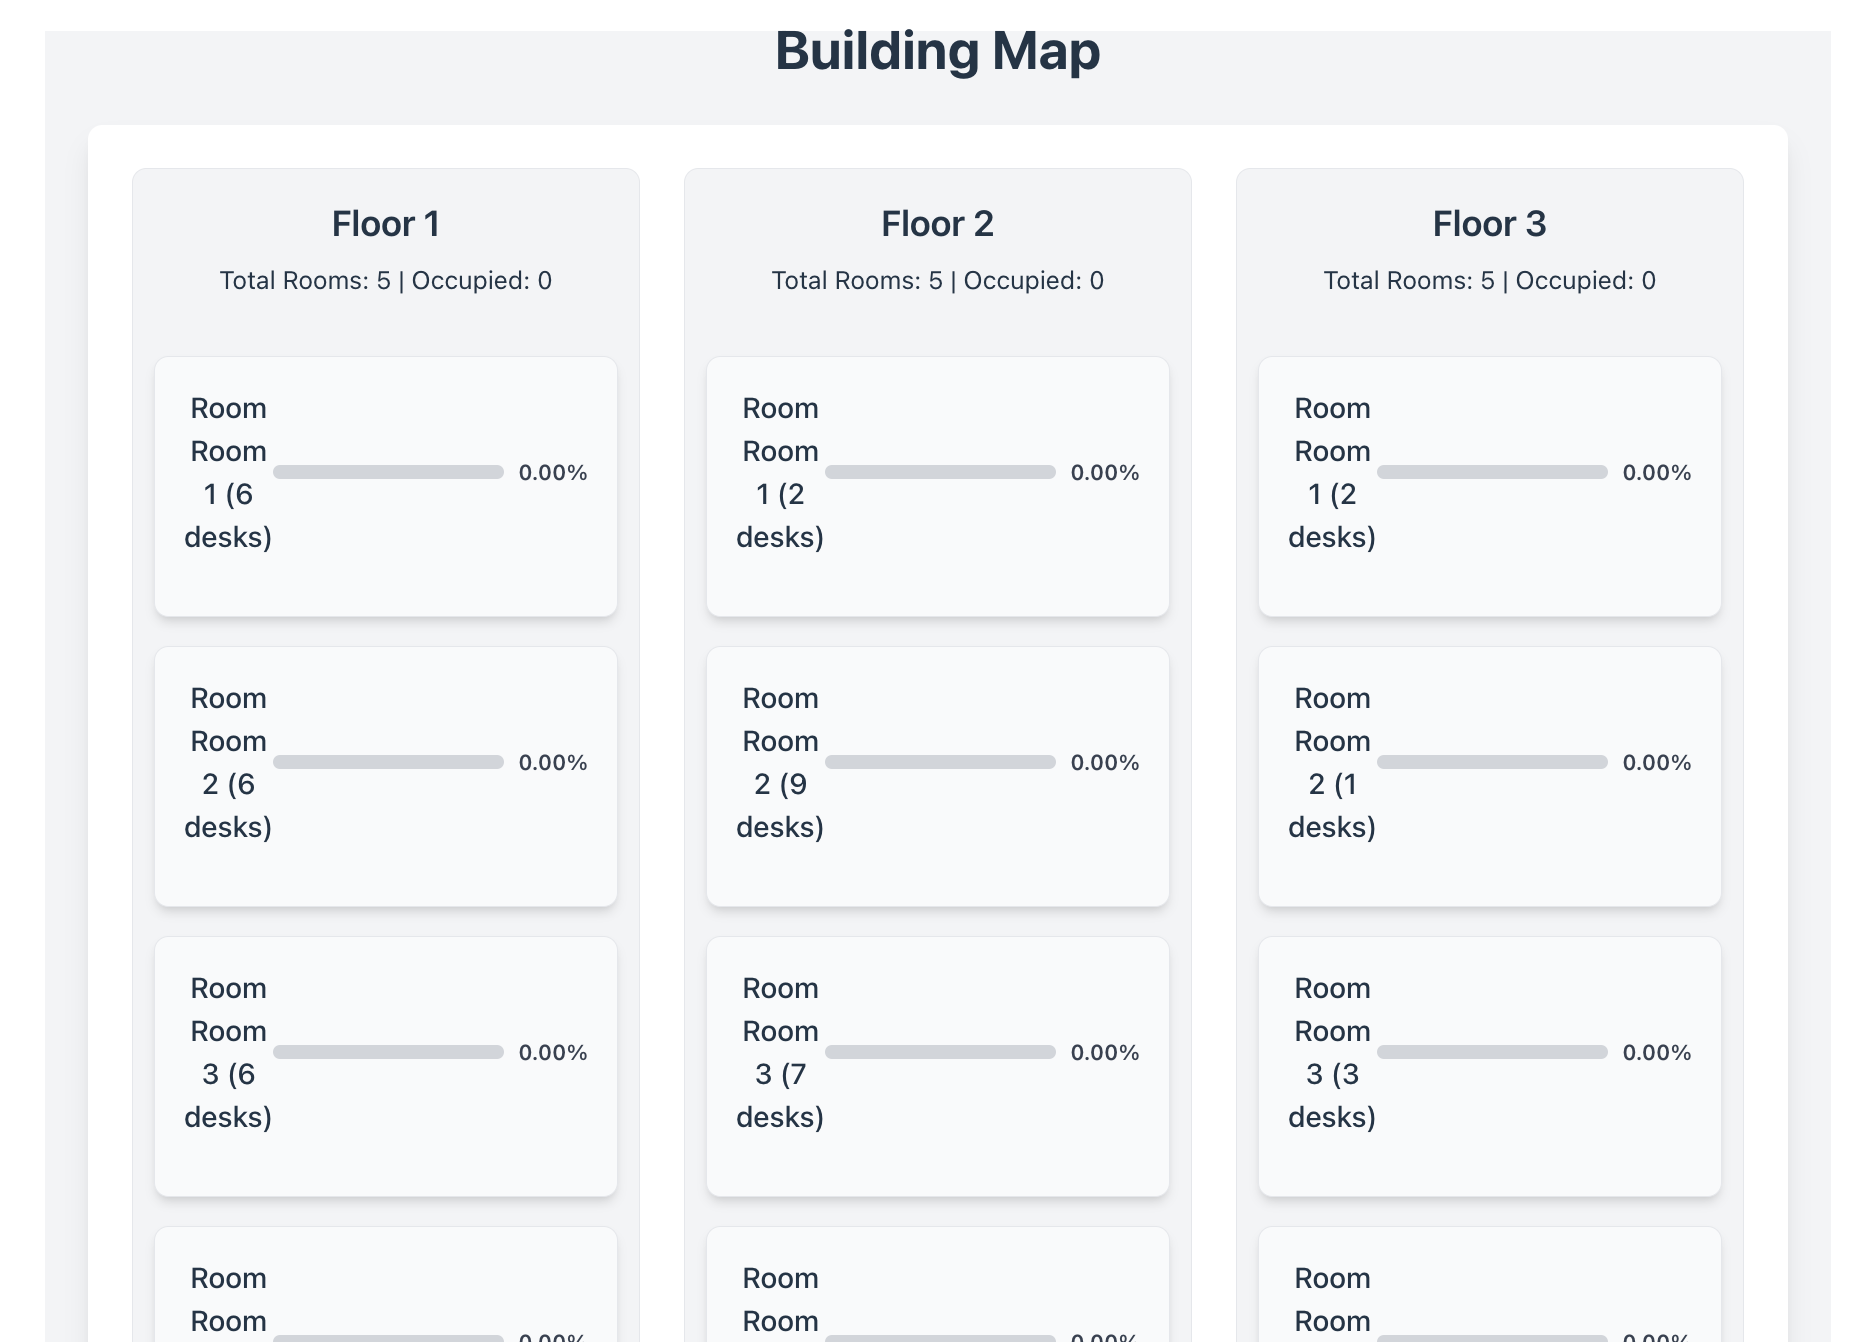
Task: Click the Floor 3 heading
Action: pos(1490,224)
